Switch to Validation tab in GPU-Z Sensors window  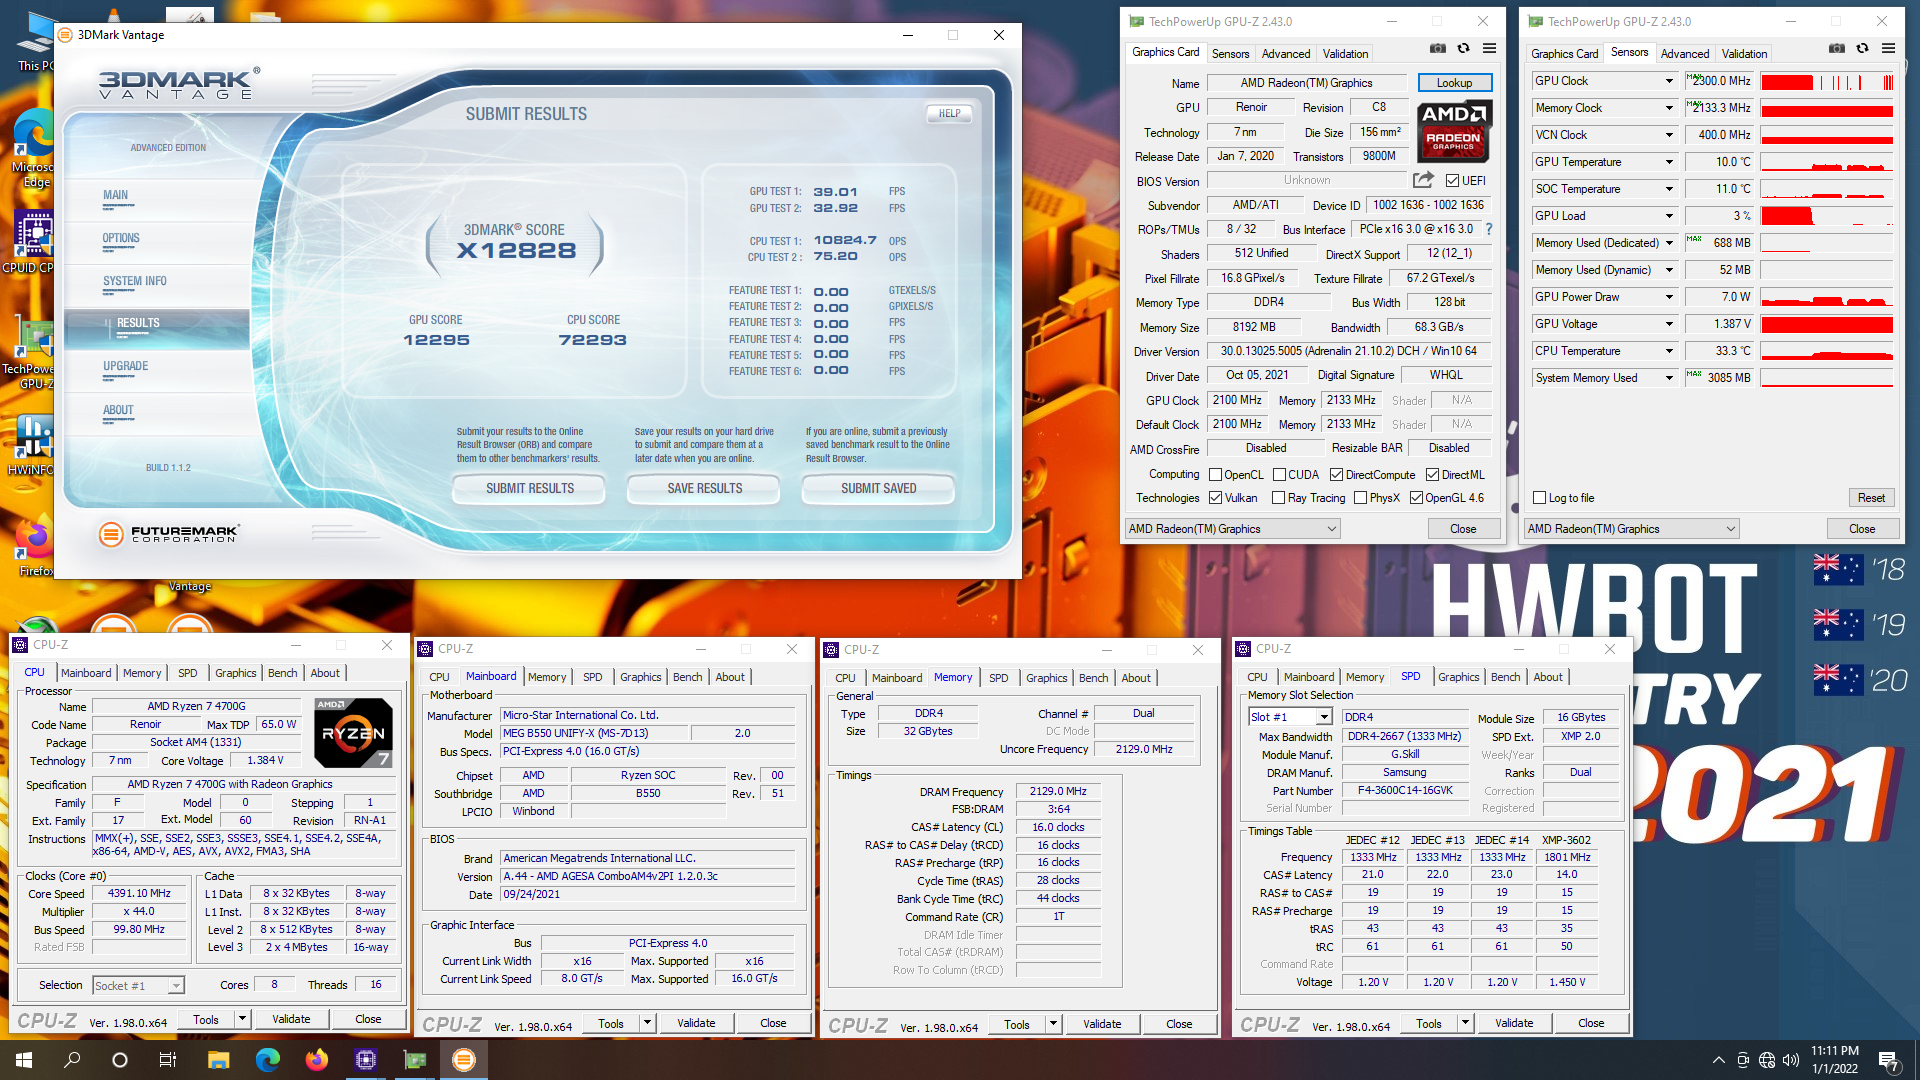tap(1744, 54)
